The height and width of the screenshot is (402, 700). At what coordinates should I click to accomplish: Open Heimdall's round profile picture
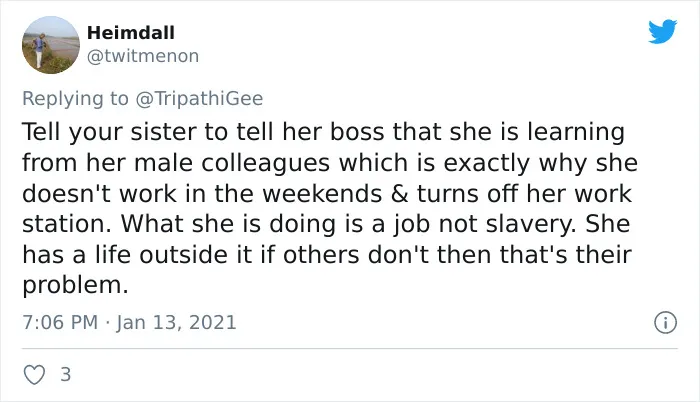pos(51,45)
